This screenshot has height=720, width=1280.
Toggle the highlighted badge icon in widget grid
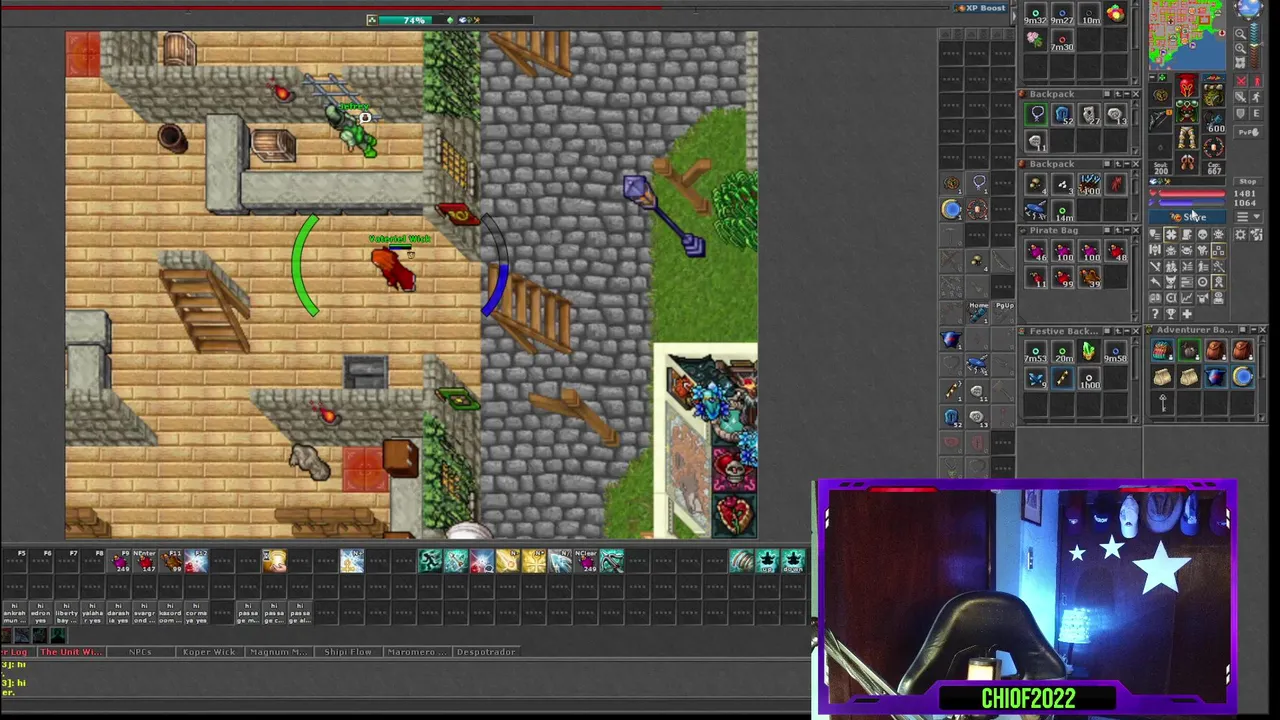1218,282
